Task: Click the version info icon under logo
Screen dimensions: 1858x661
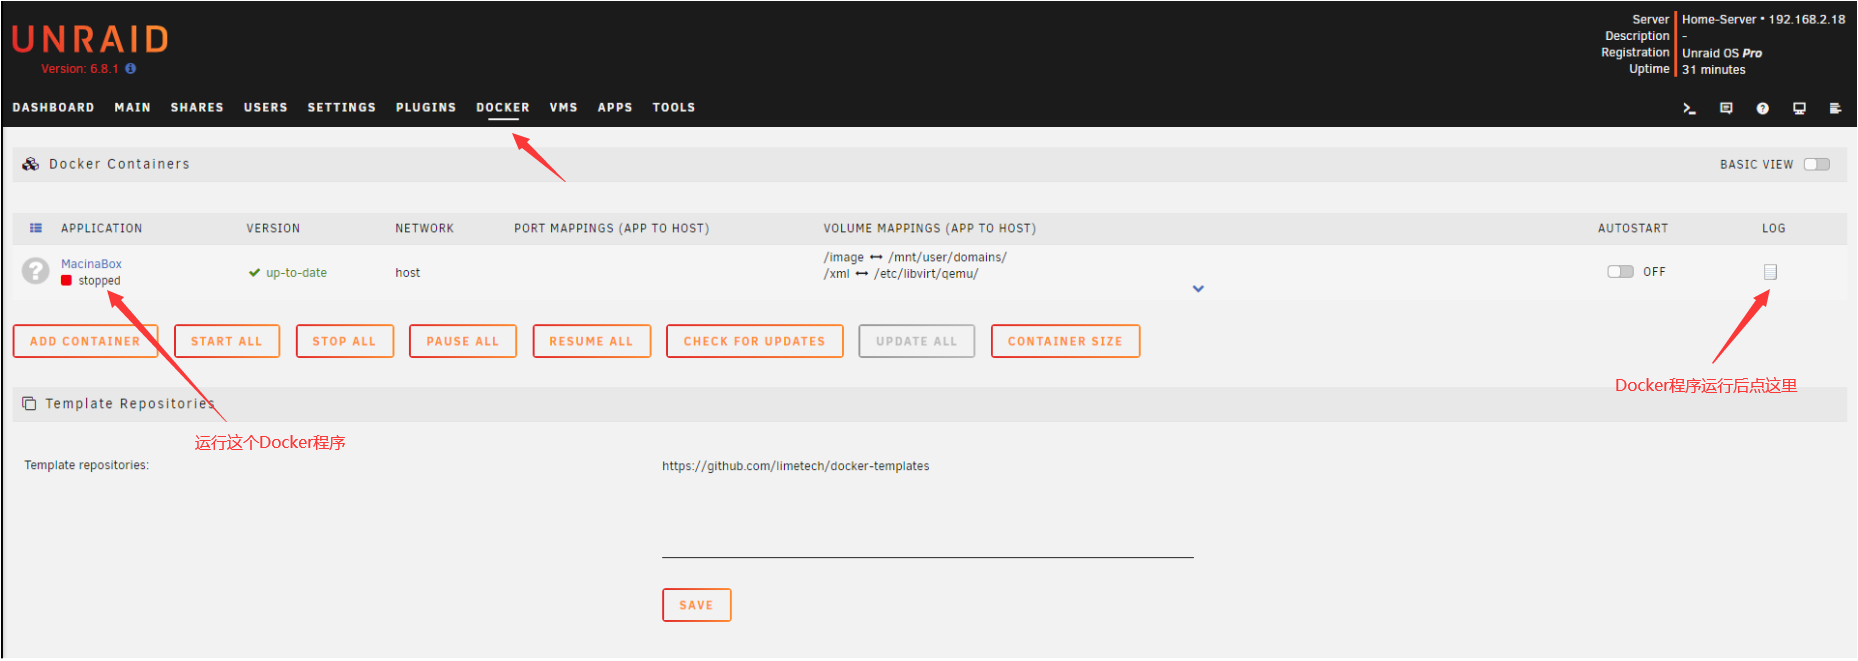Action: [x=131, y=69]
